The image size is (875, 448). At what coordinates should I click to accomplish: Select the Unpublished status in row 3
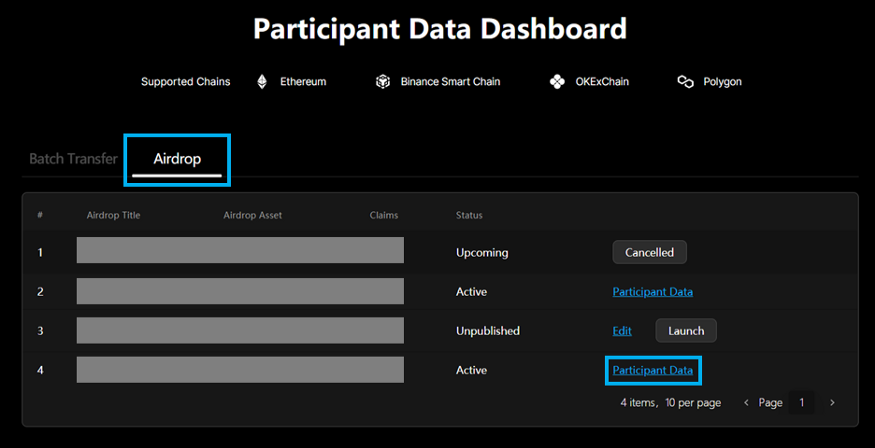[487, 331]
